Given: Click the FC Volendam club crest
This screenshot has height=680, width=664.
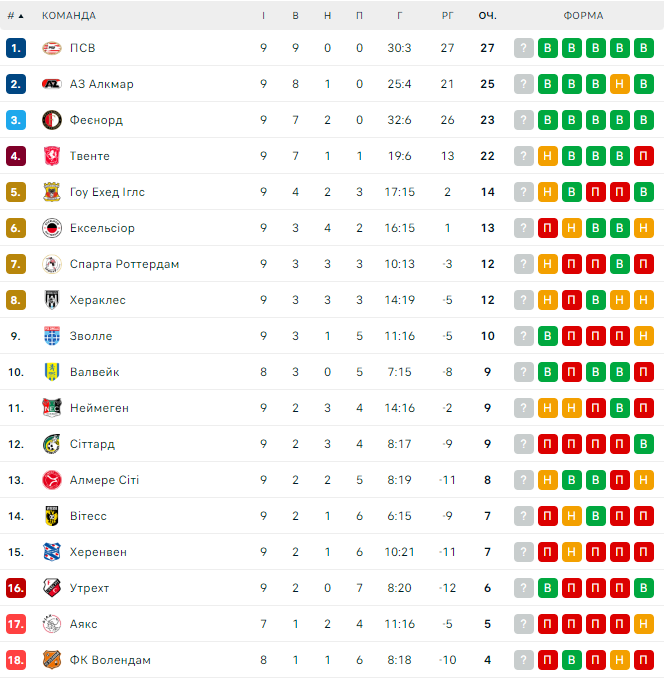Looking at the screenshot, I should [x=52, y=660].
